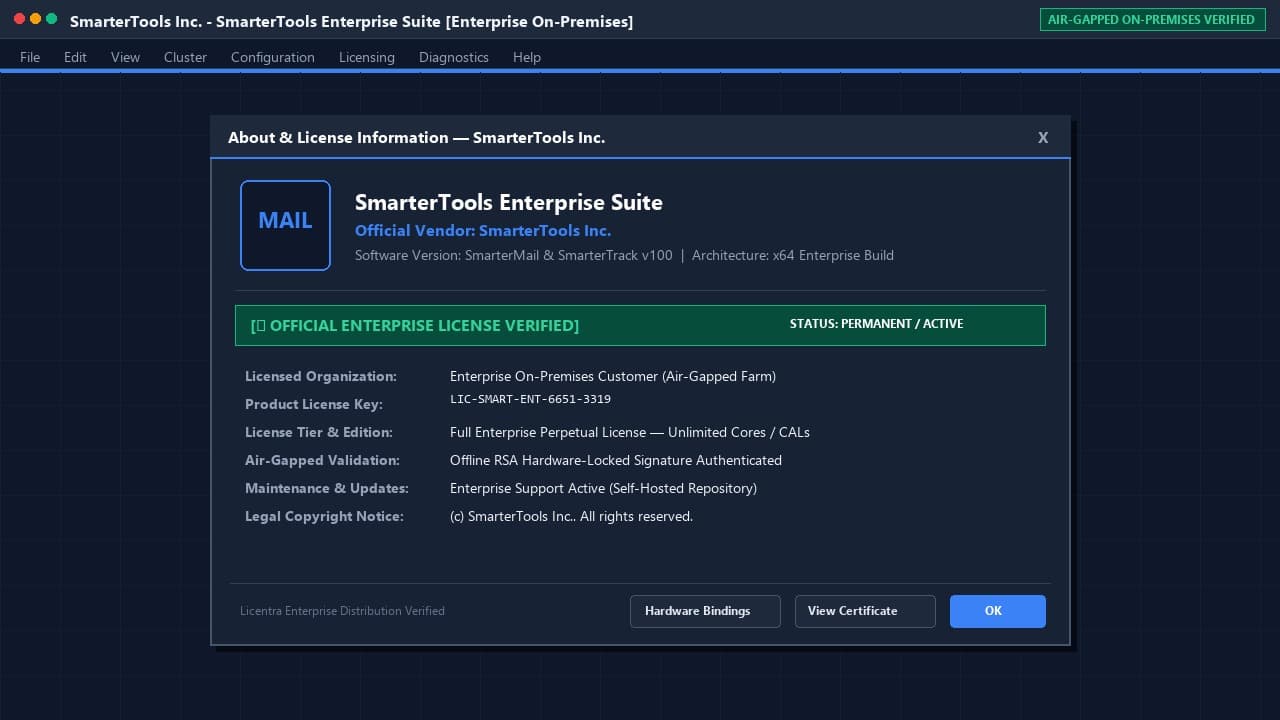Click the green maximize dot
The width and height of the screenshot is (1280, 720).
(x=51, y=19)
